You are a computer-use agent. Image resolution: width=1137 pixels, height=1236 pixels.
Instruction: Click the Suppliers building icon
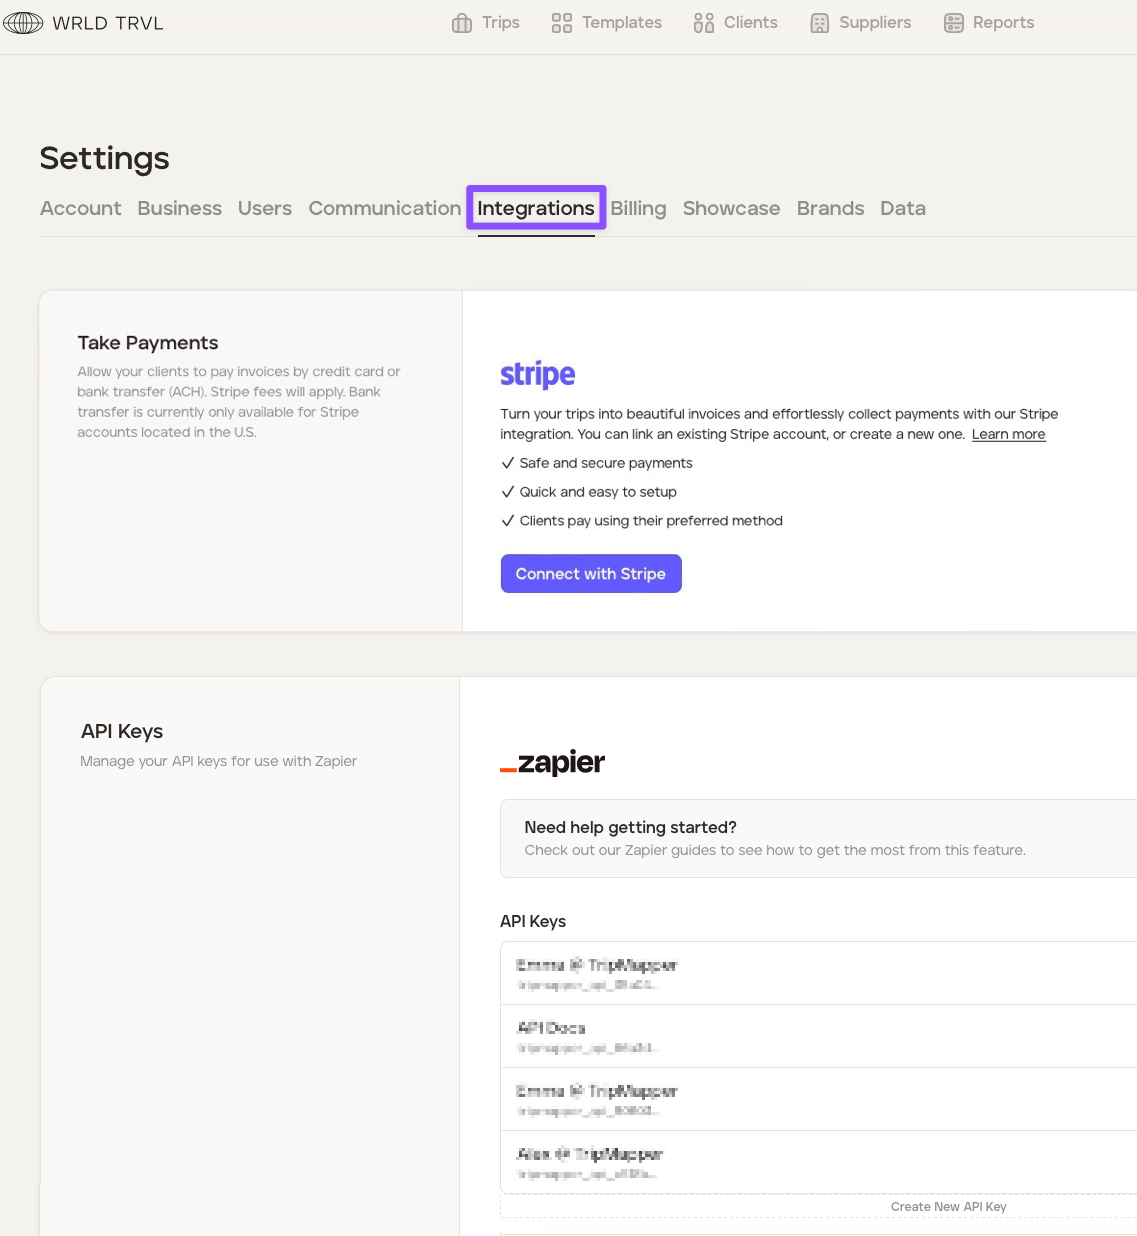tap(820, 23)
